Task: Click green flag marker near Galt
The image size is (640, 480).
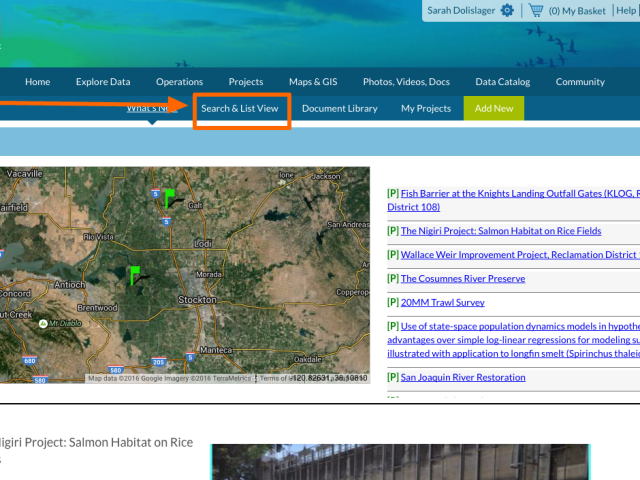Action: point(169,198)
